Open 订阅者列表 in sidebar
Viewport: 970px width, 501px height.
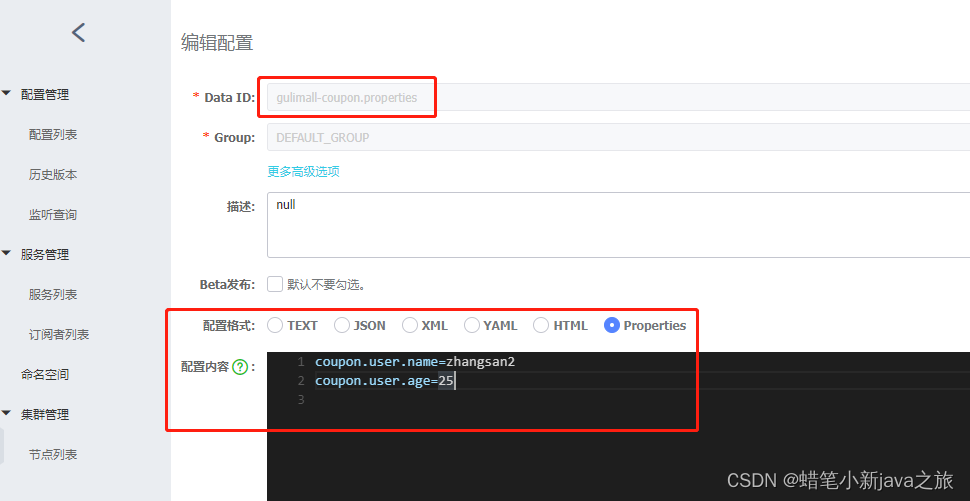click(x=59, y=335)
